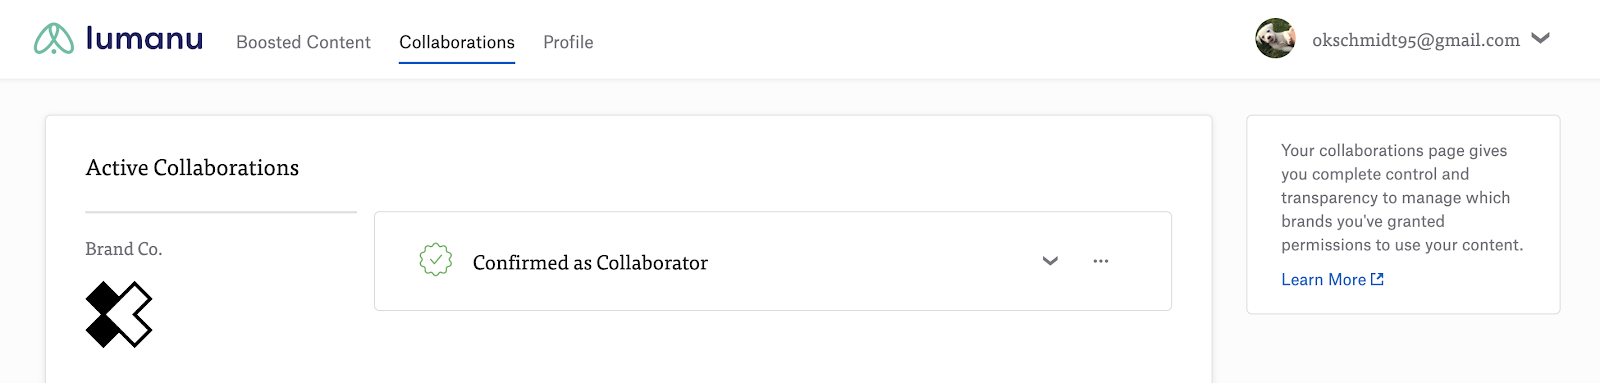
Task: Click the Confirmed as Collaborator card
Action: [773, 261]
